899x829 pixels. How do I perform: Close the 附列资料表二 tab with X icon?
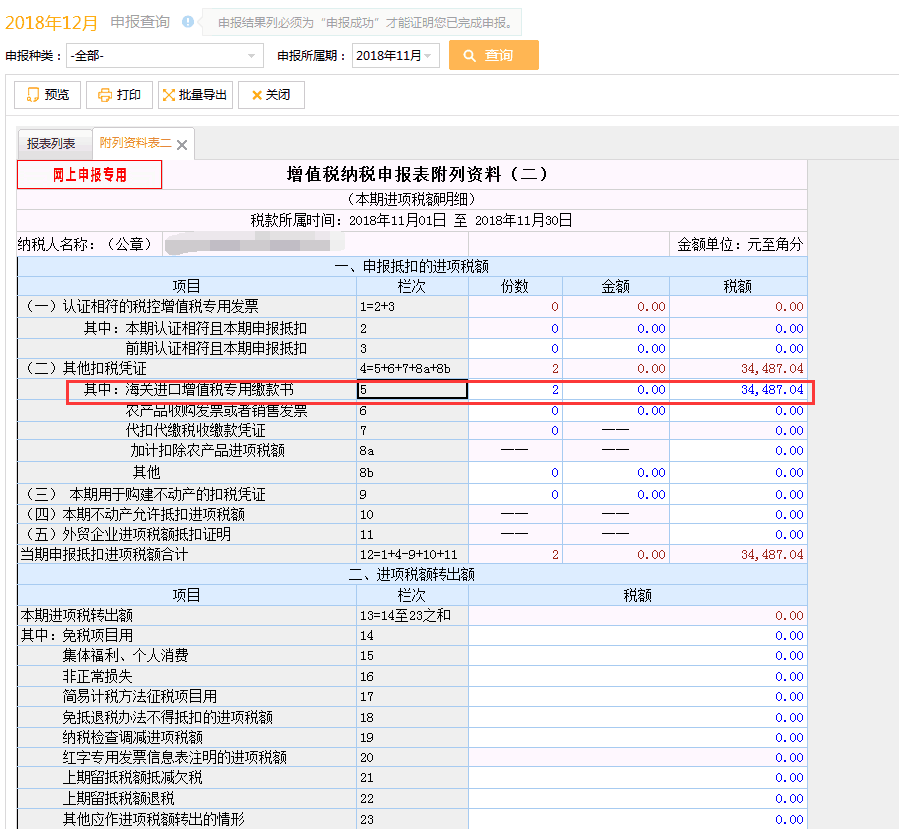click(182, 145)
